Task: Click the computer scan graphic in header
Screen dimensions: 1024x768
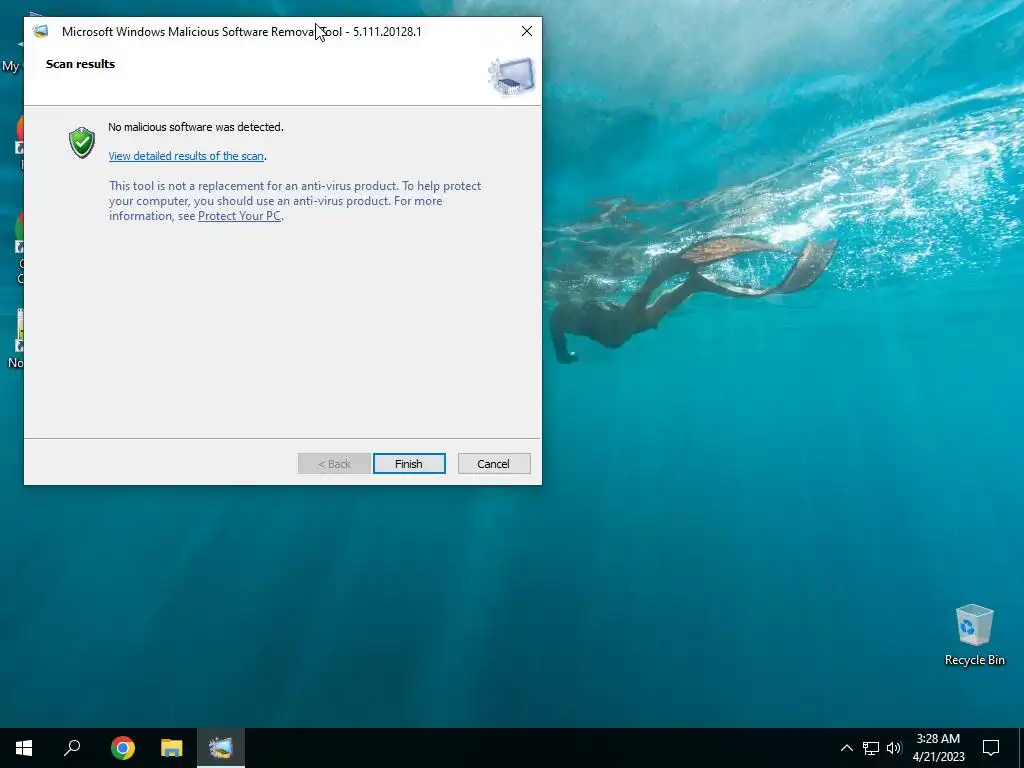Action: click(x=511, y=76)
